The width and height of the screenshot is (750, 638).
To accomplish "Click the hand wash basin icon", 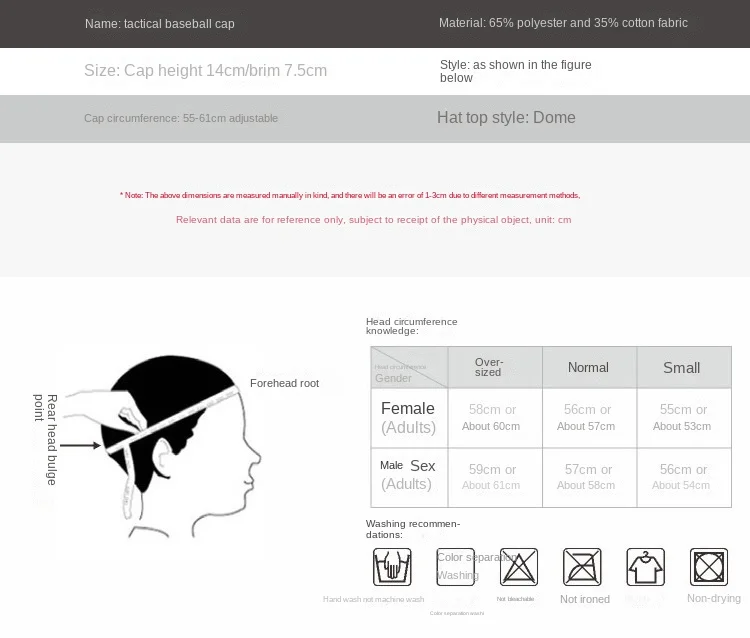I will pyautogui.click(x=392, y=567).
